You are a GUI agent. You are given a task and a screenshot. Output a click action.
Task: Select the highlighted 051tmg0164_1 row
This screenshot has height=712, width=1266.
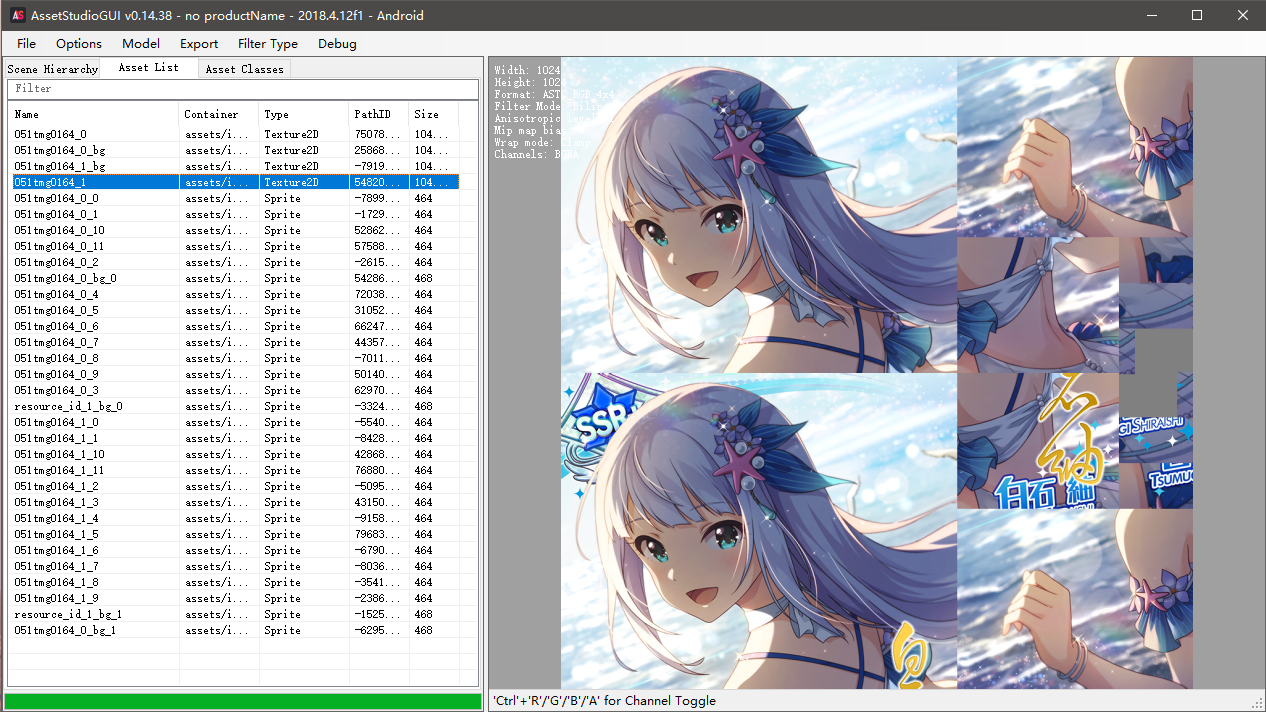(x=235, y=182)
